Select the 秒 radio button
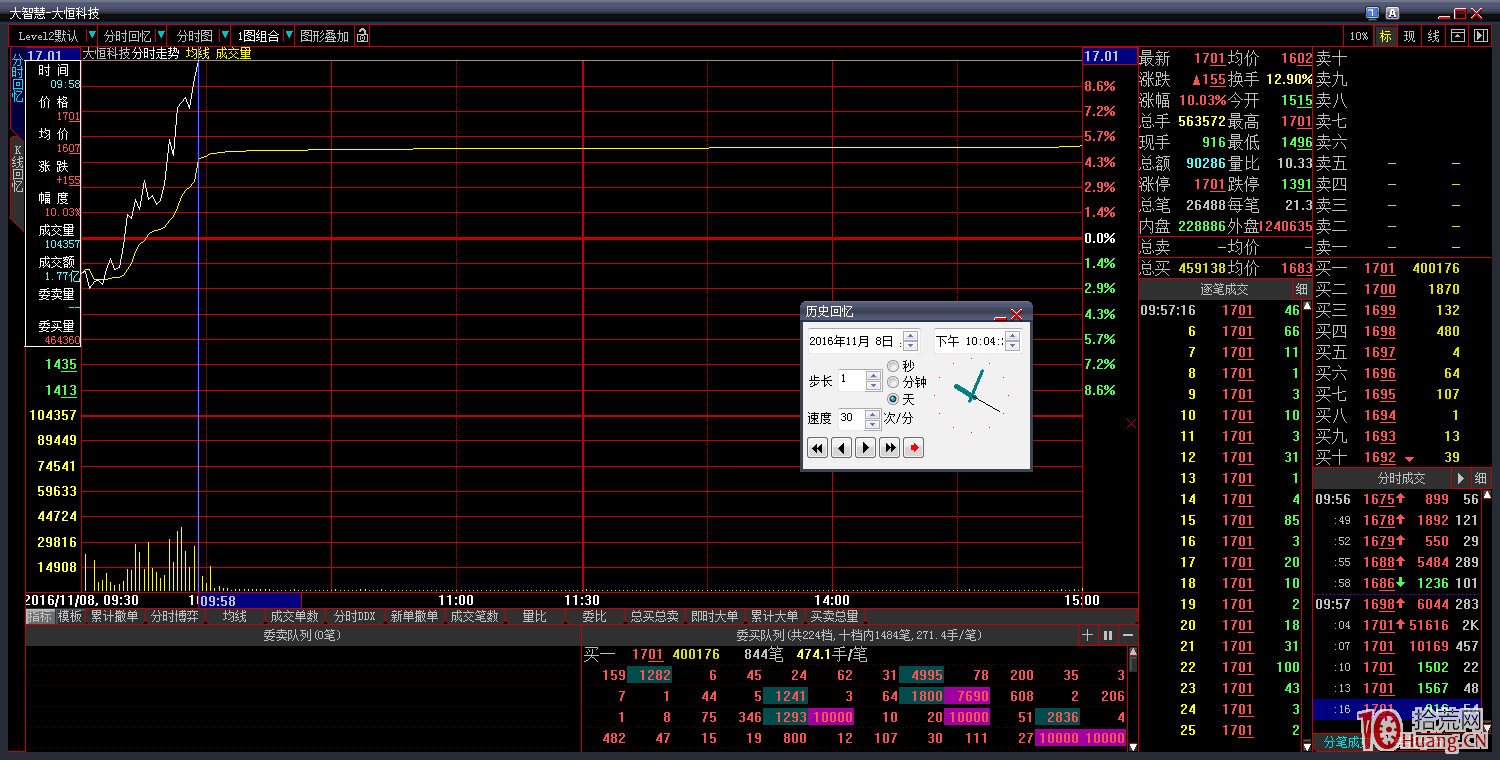Viewport: 1500px width, 760px height. pyautogui.click(x=894, y=366)
